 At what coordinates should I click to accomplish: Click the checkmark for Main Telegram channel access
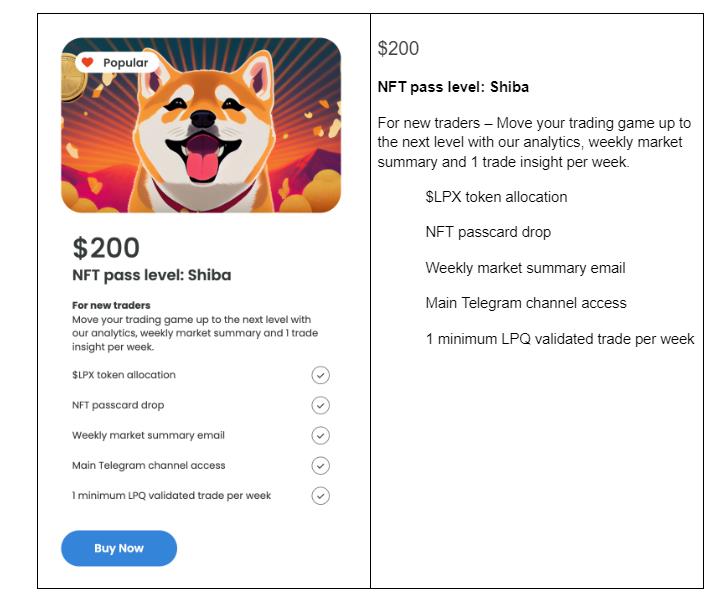320,465
